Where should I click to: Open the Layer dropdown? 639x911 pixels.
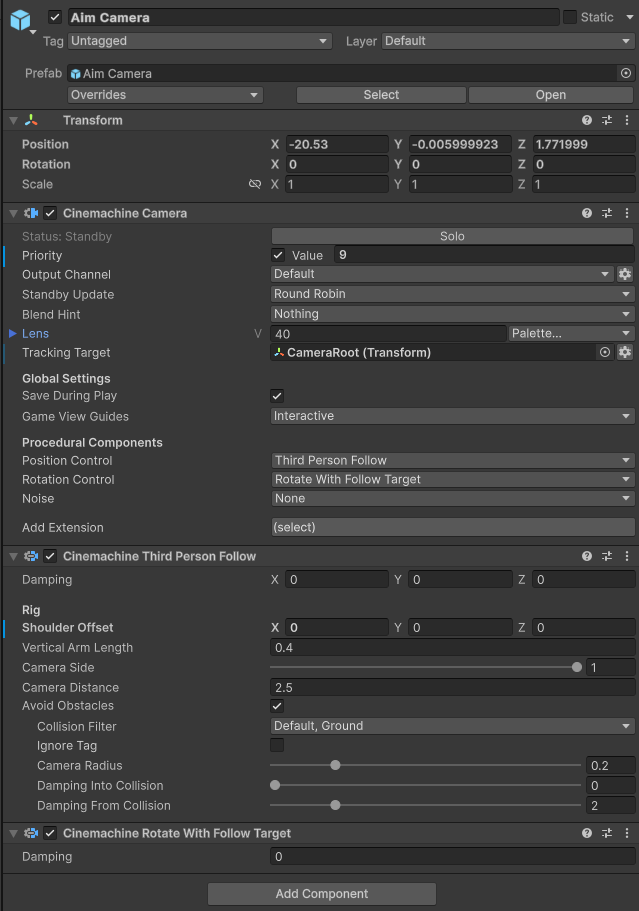[507, 41]
